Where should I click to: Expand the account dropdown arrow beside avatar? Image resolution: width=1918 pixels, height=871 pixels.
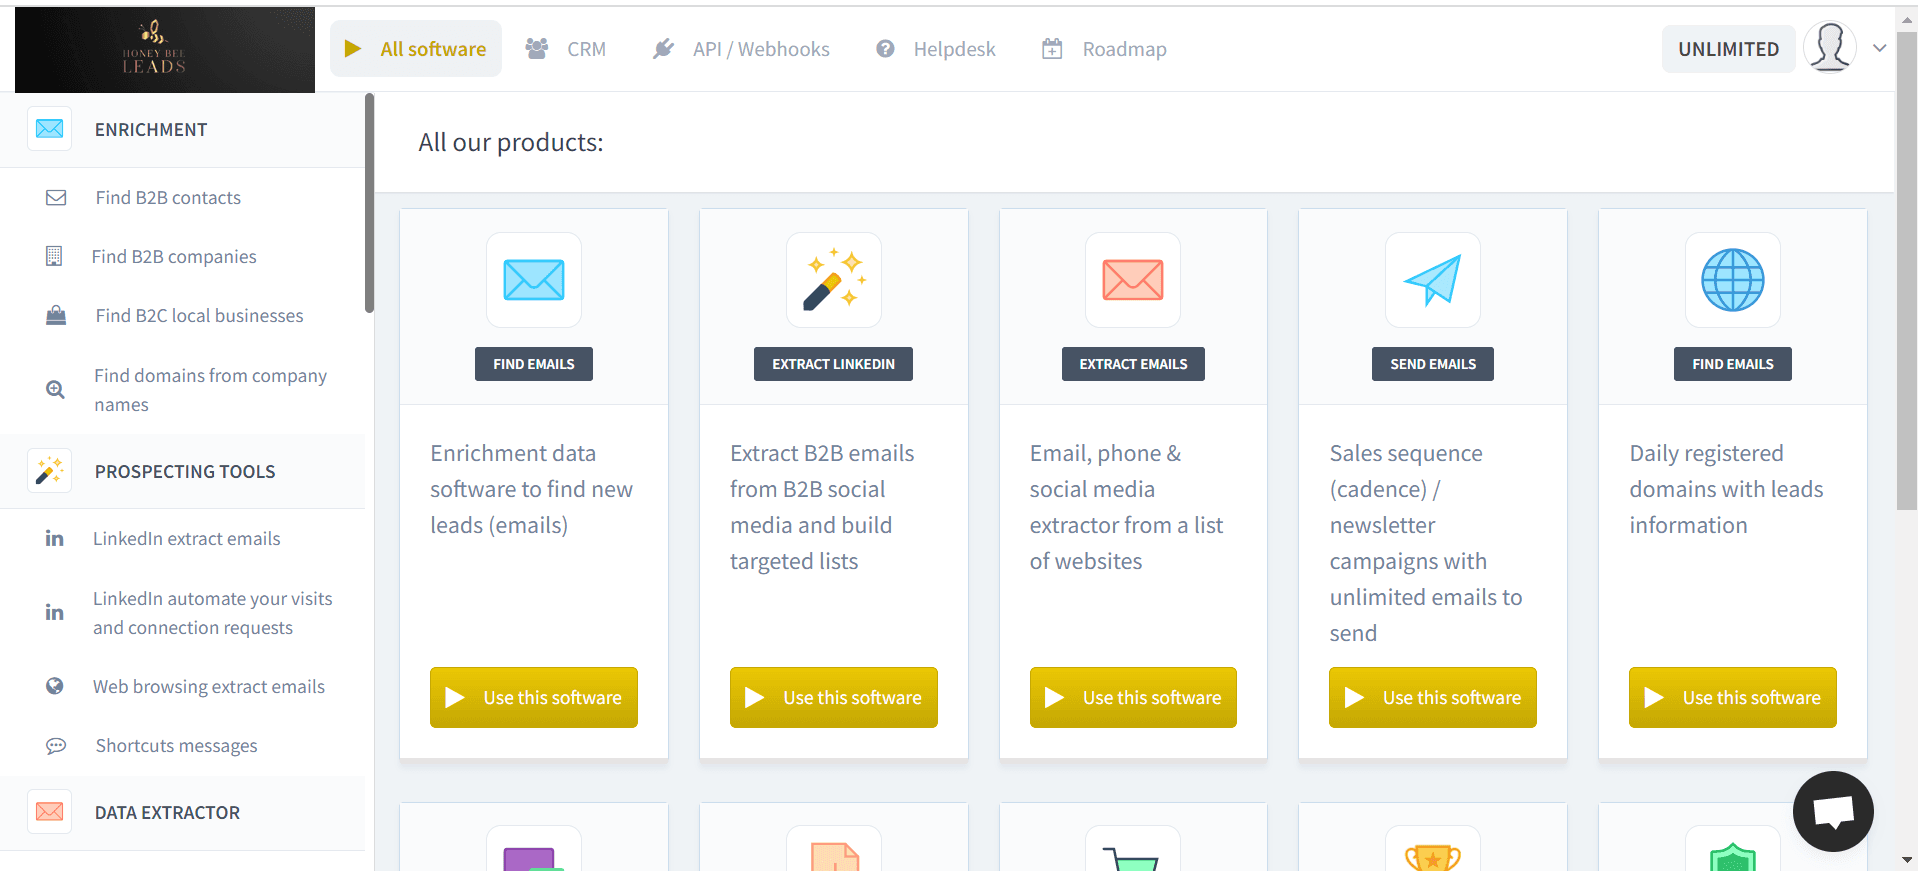point(1879,48)
